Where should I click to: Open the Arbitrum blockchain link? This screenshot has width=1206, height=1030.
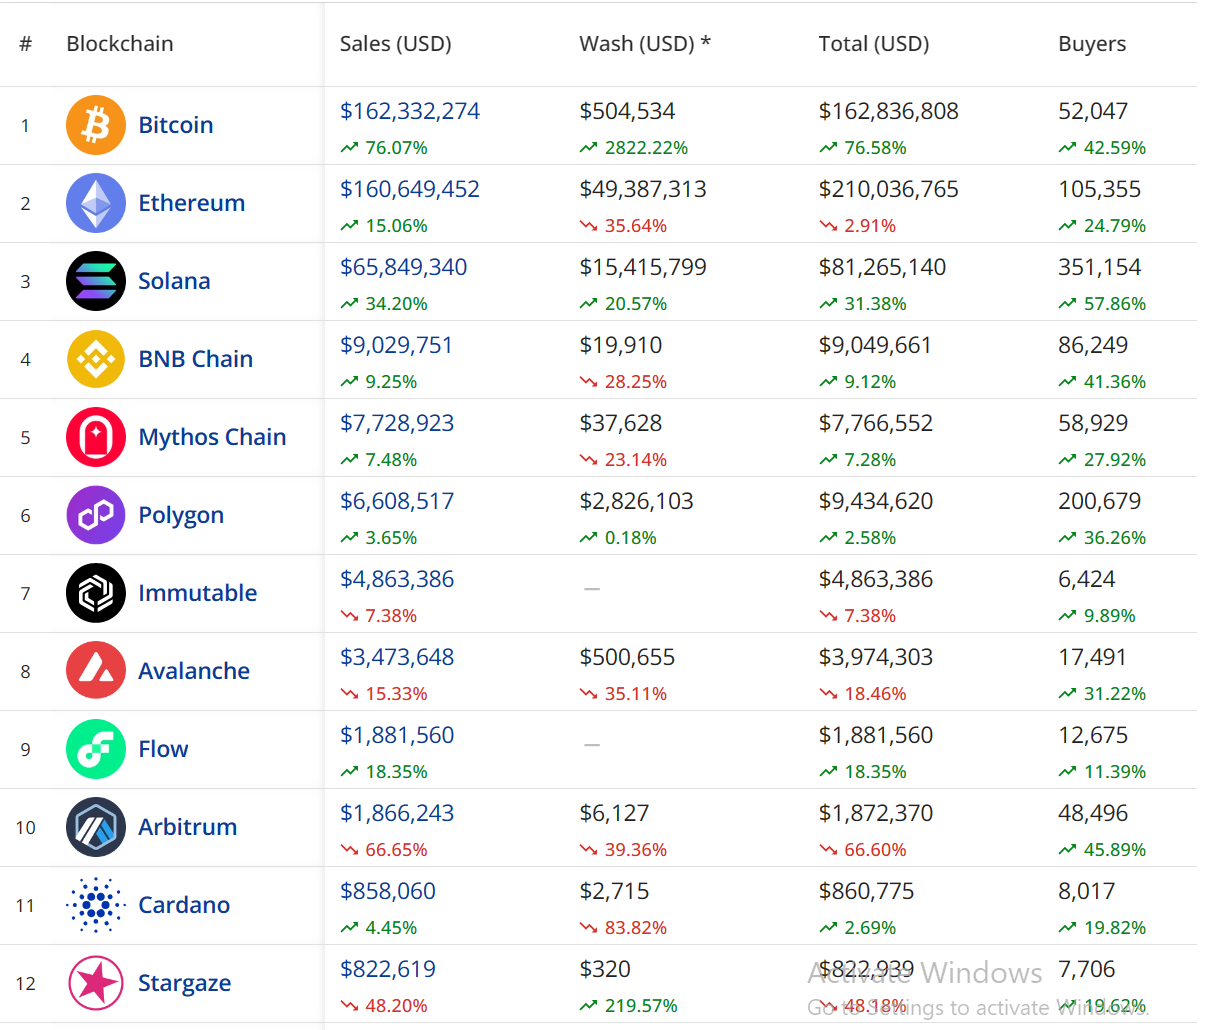coord(187,827)
